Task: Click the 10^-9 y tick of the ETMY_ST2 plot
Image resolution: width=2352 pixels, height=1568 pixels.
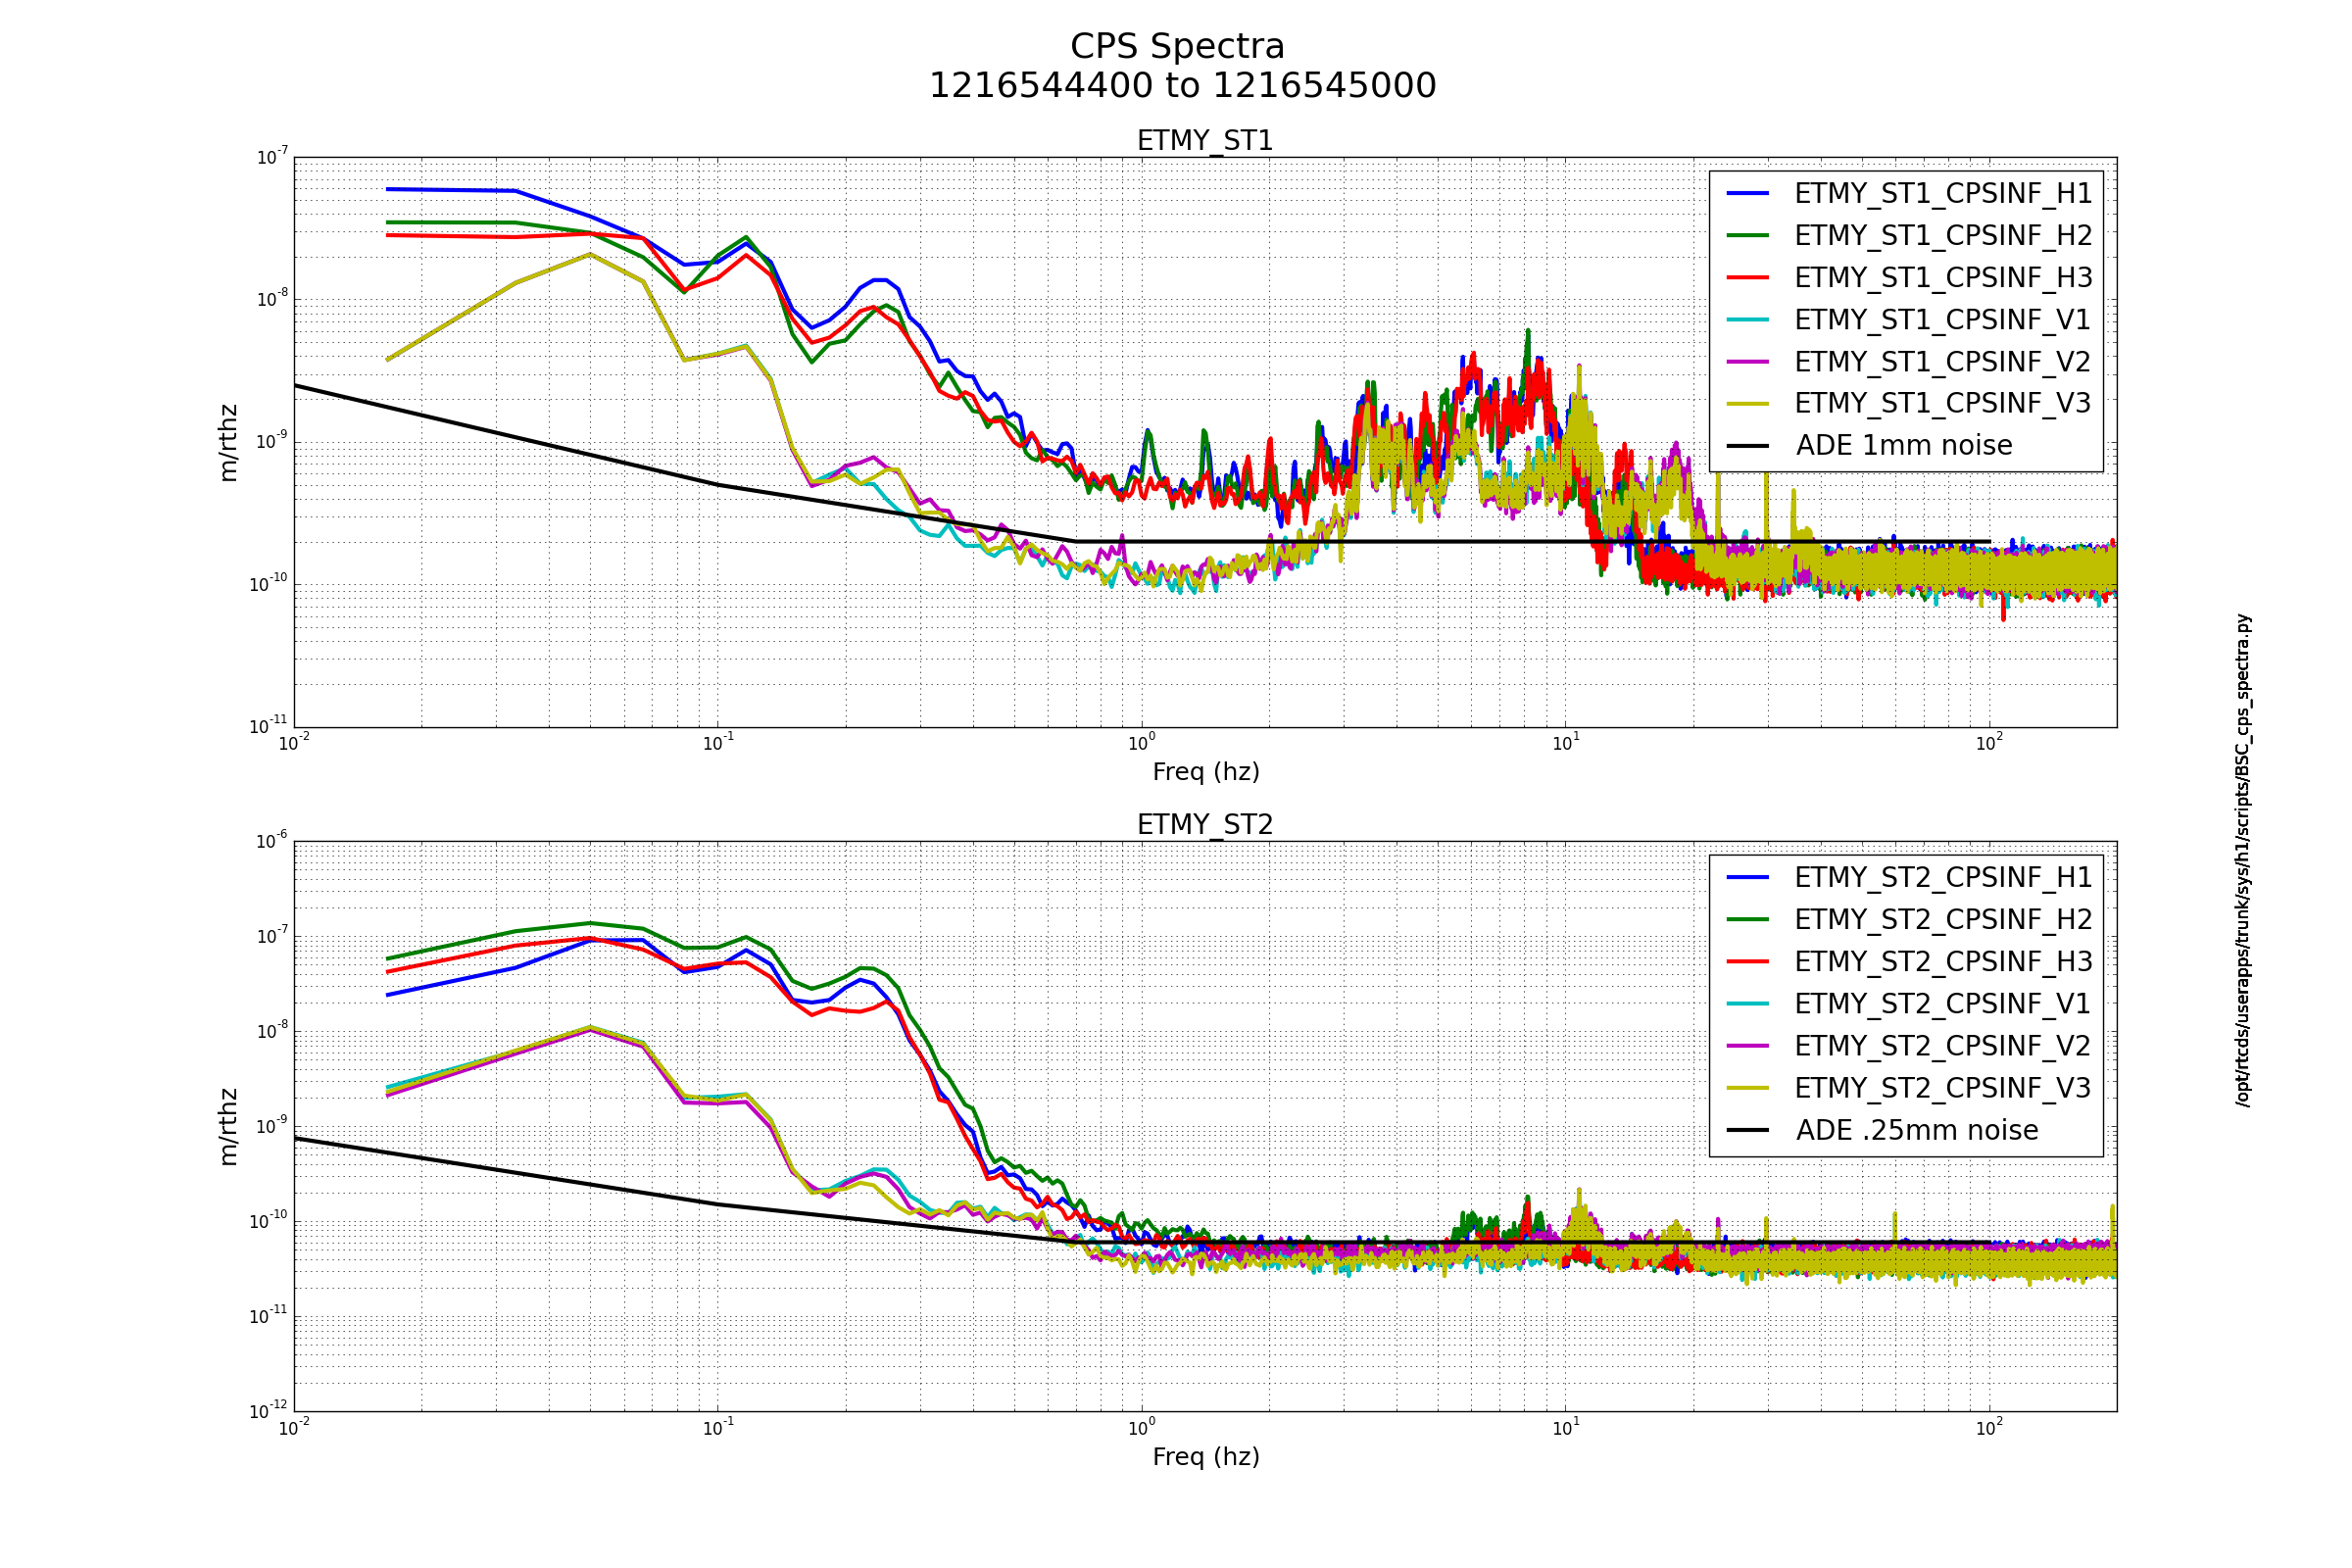Action: click(272, 1125)
